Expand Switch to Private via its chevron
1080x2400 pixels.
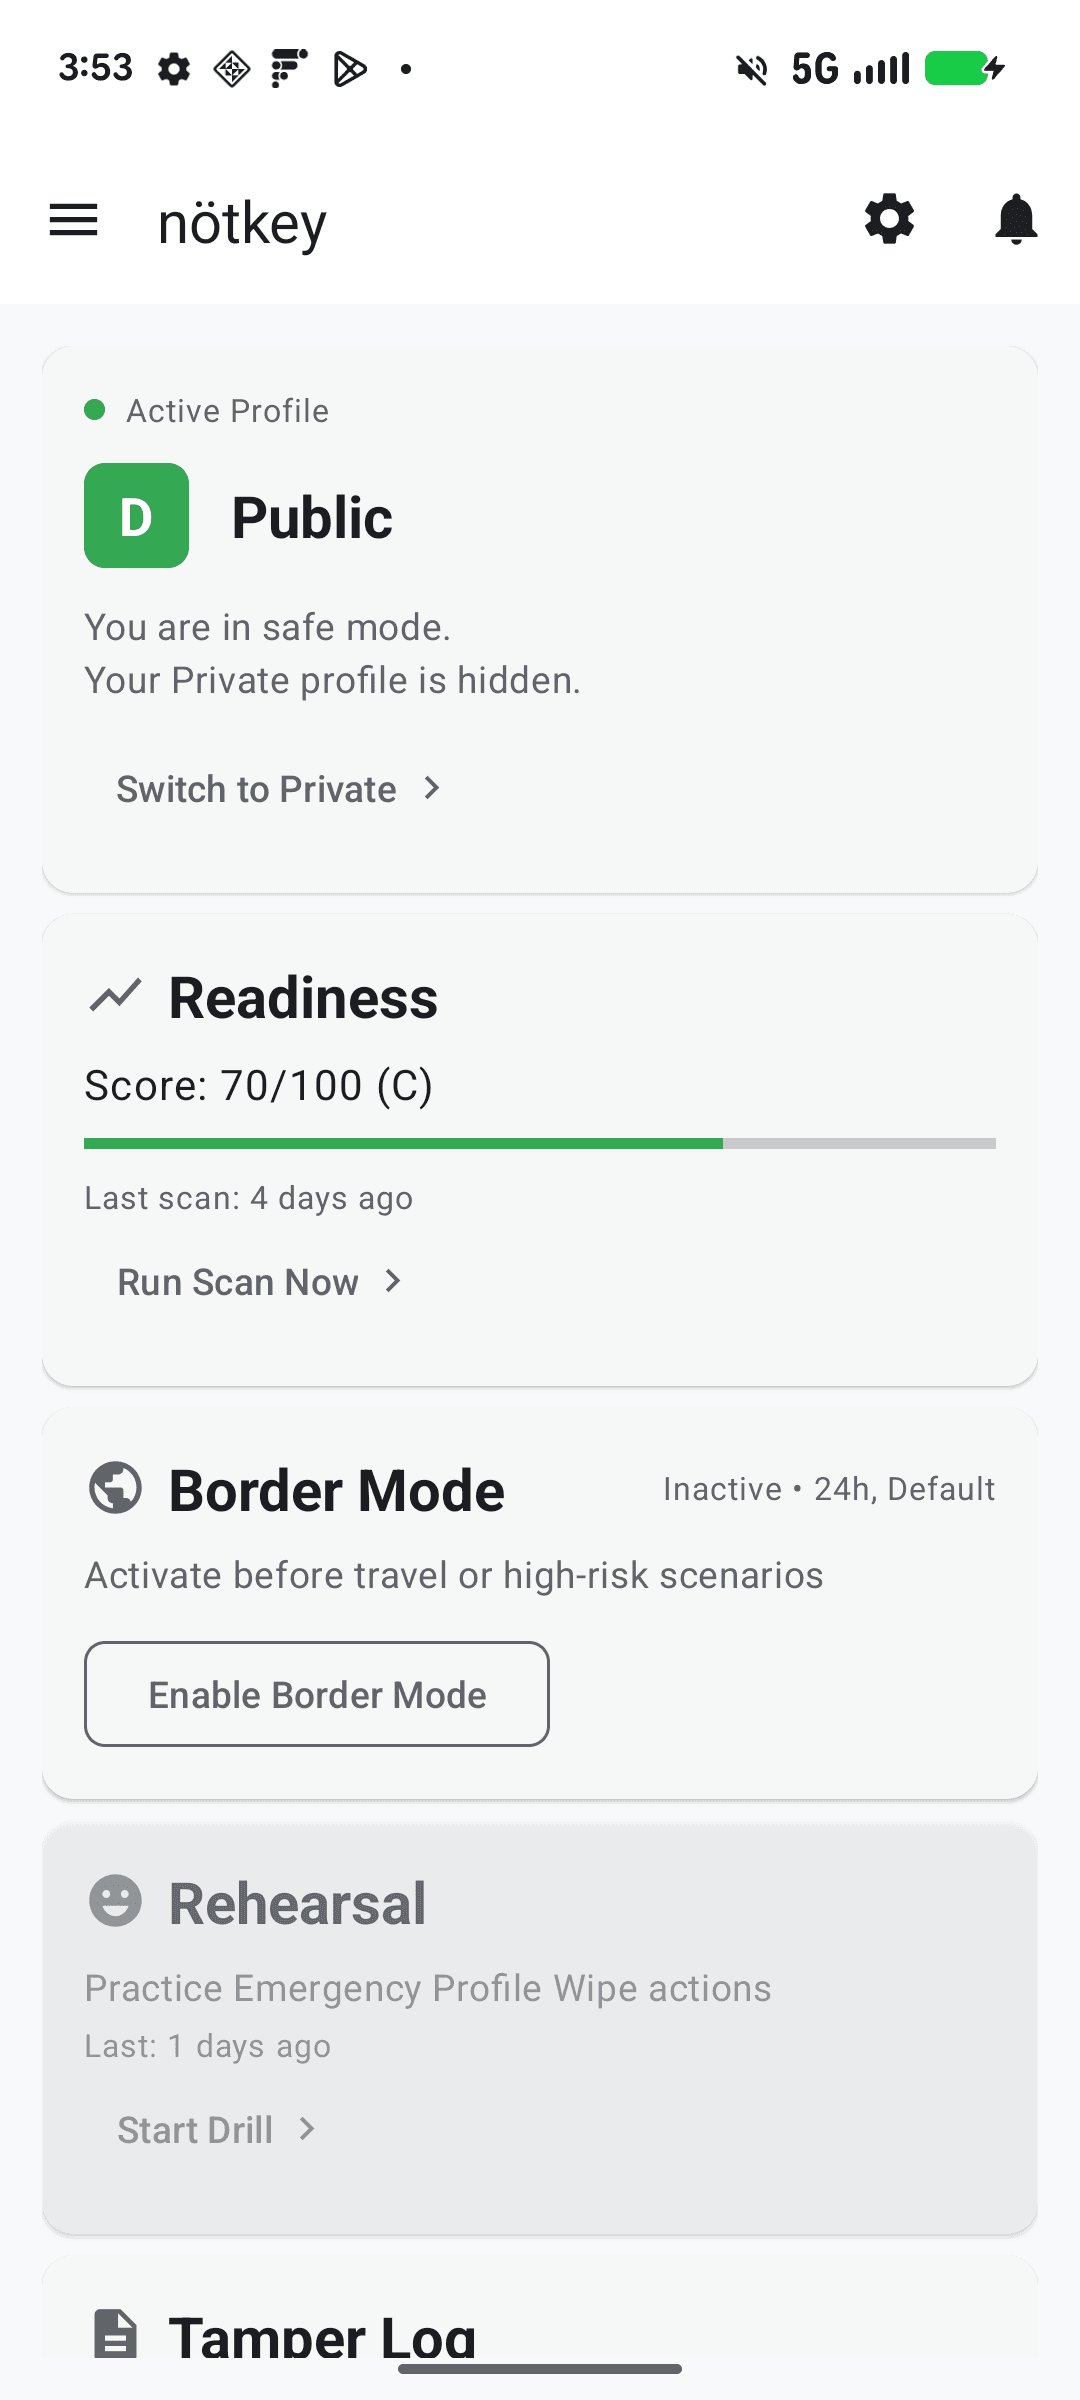click(x=432, y=789)
